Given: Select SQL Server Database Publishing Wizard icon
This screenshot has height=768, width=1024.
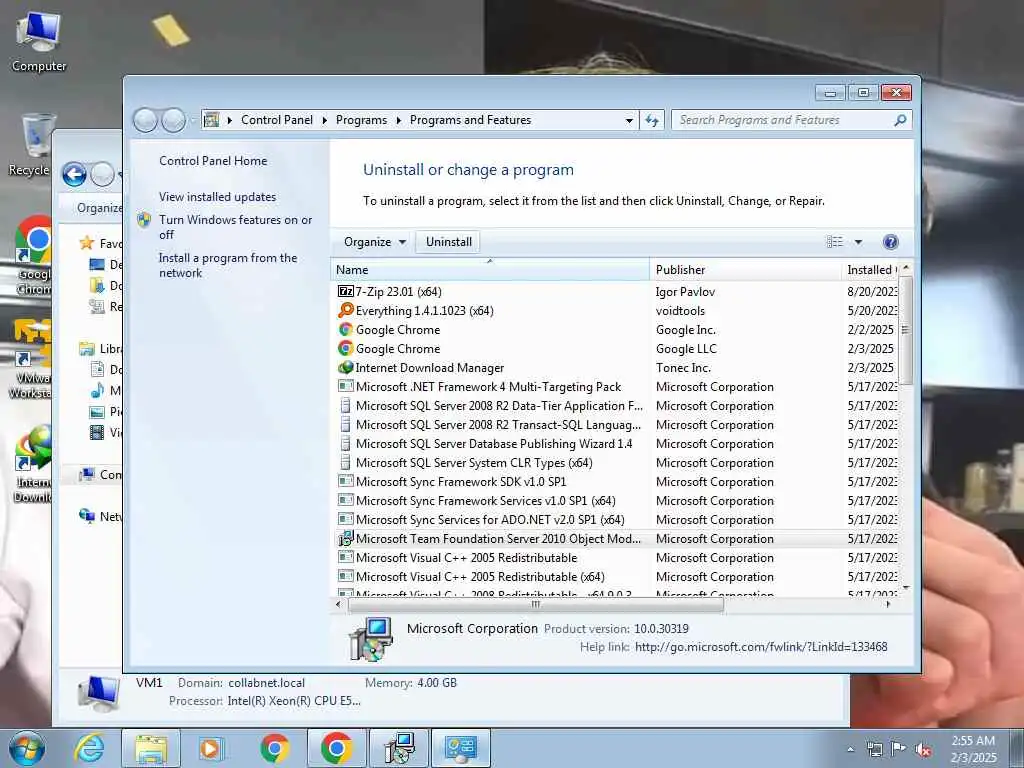Looking at the screenshot, I should pos(345,443).
